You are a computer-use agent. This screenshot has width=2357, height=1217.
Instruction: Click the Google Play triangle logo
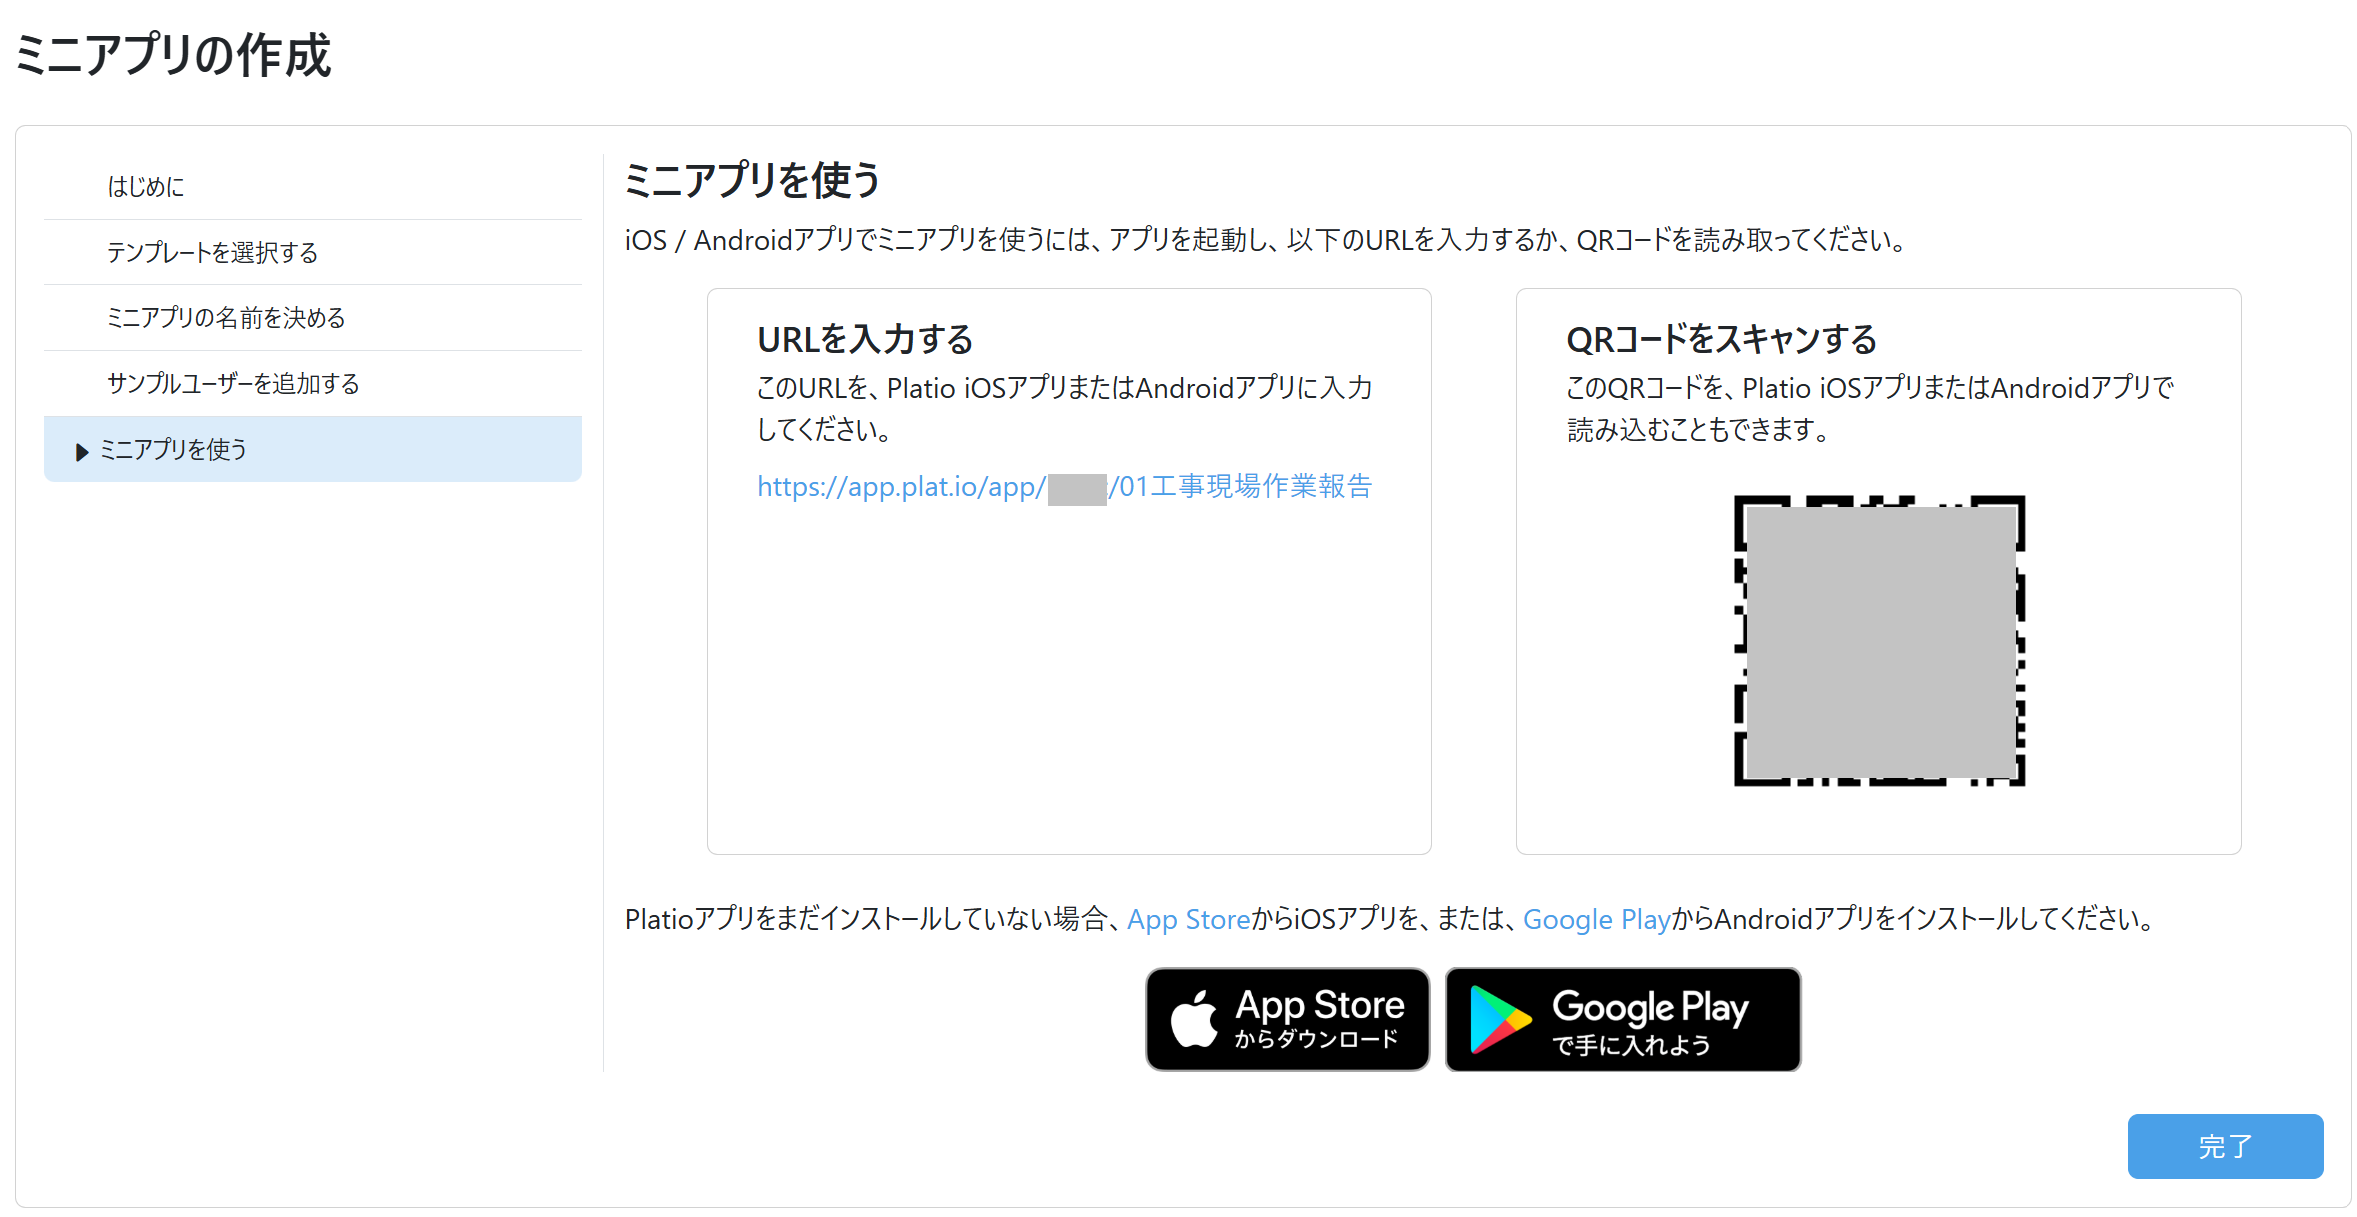1500,1019
